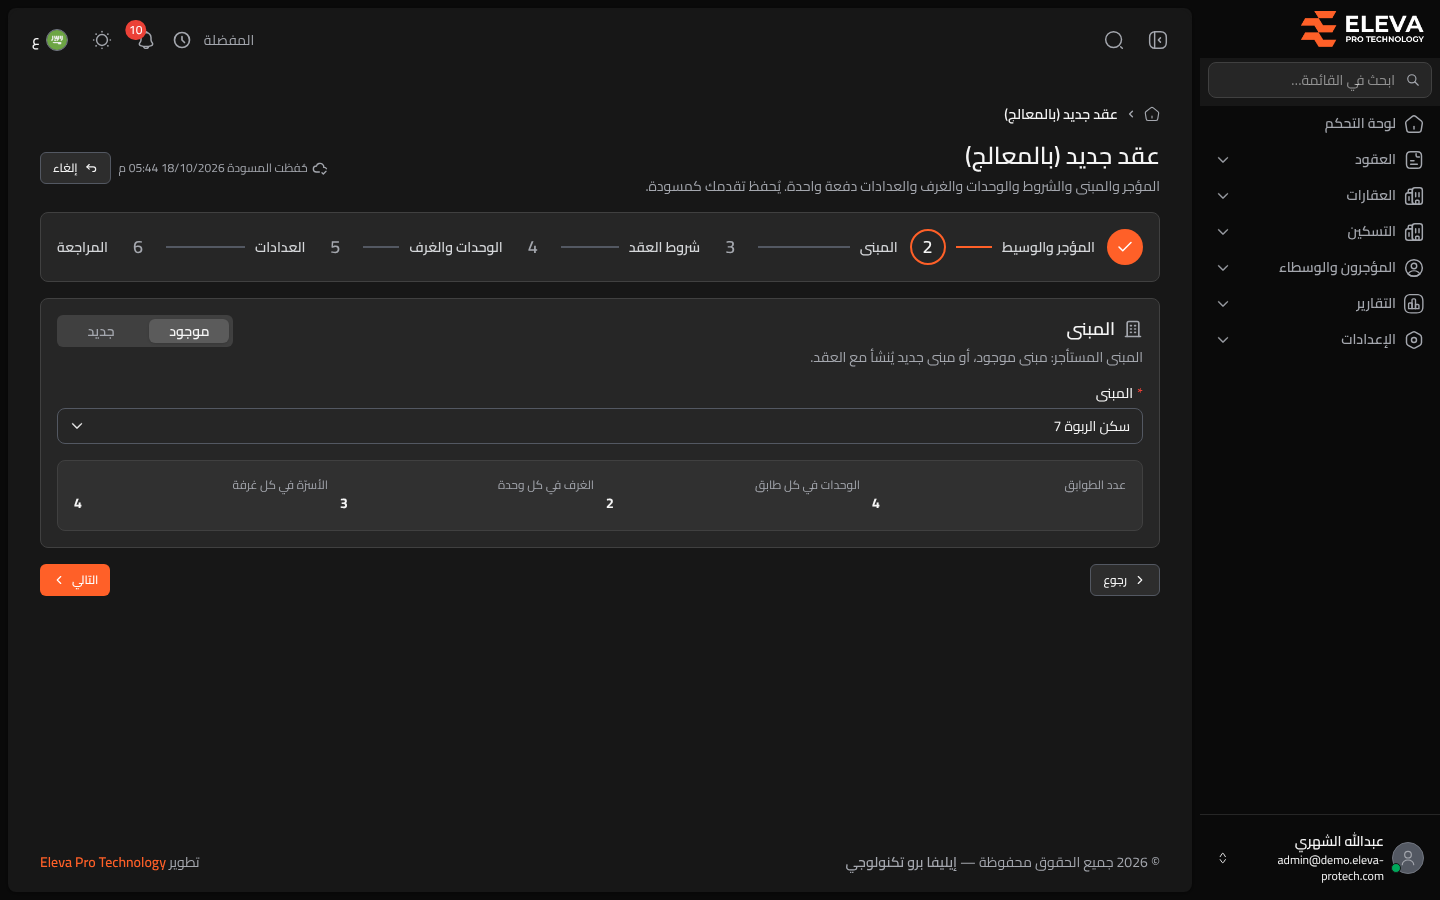Viewport: 1440px width, 900px height.
Task: Expand the التسكين menu chevron
Action: [1223, 232]
